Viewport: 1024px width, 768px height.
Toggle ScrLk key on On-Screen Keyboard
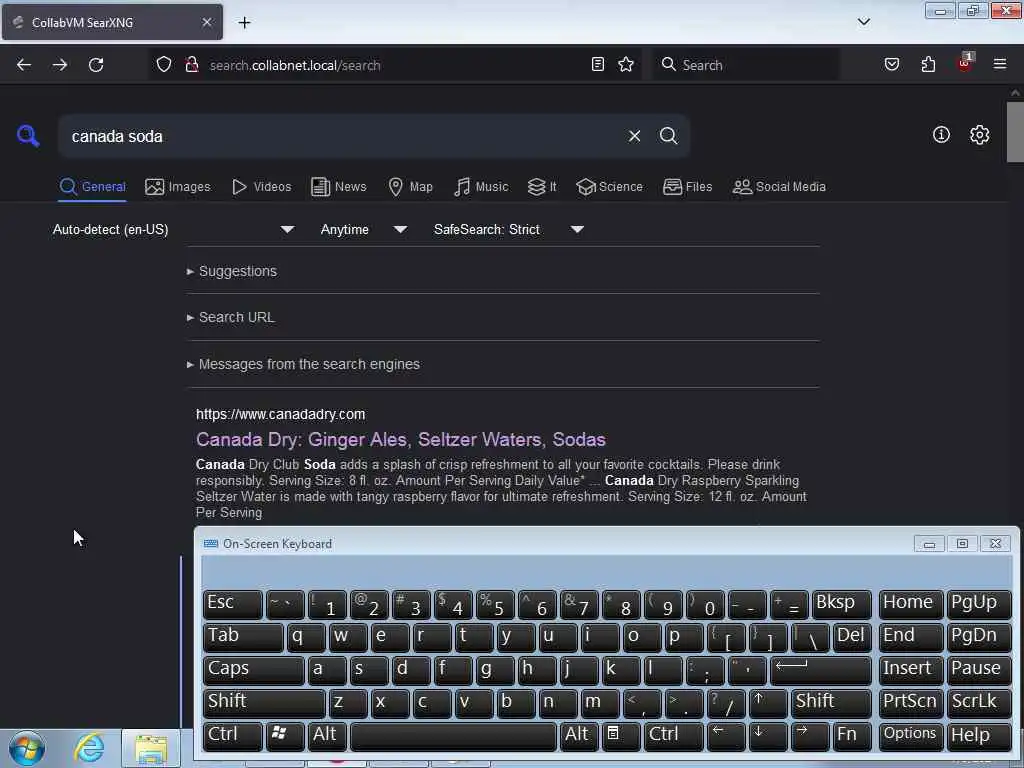(979, 702)
